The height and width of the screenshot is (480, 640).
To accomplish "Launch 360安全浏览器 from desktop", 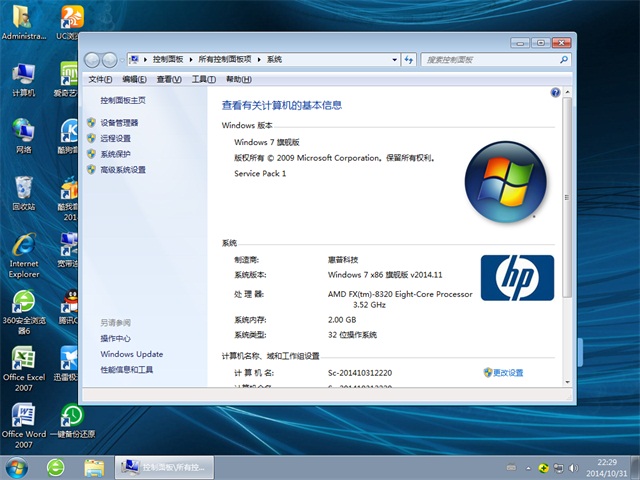I will tap(24, 313).
